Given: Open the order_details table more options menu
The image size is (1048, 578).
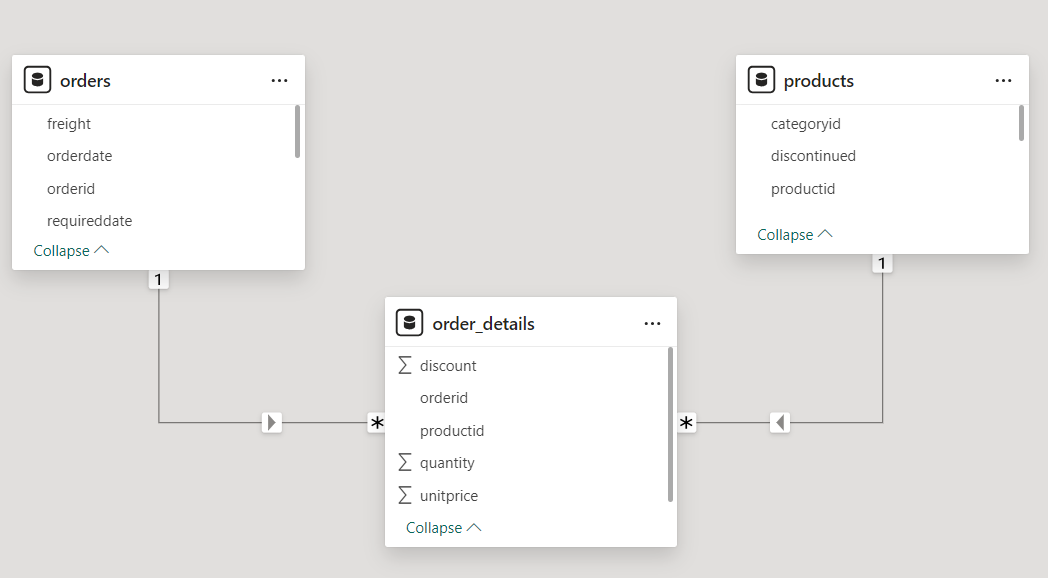Looking at the screenshot, I should click(x=652, y=324).
